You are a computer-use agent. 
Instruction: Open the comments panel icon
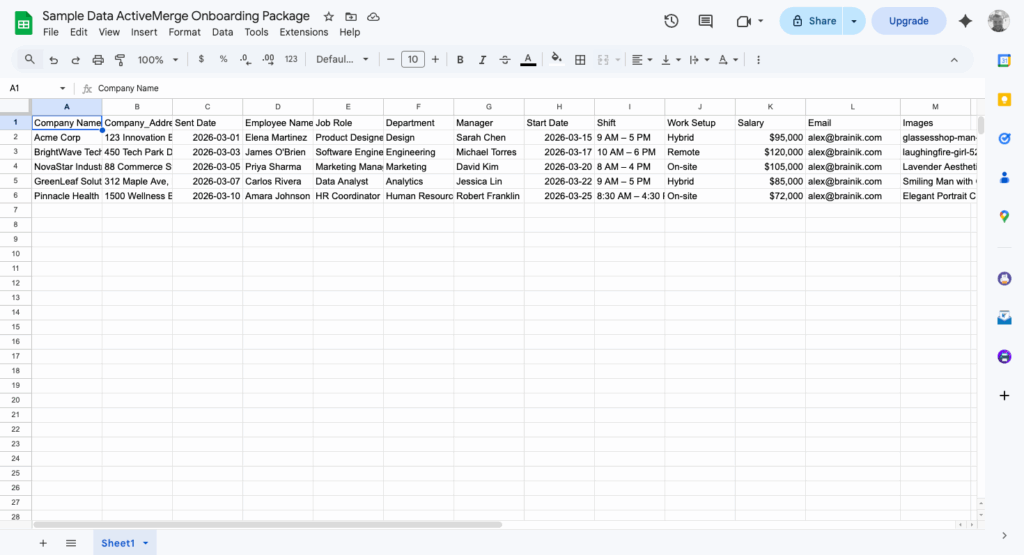[706, 21]
